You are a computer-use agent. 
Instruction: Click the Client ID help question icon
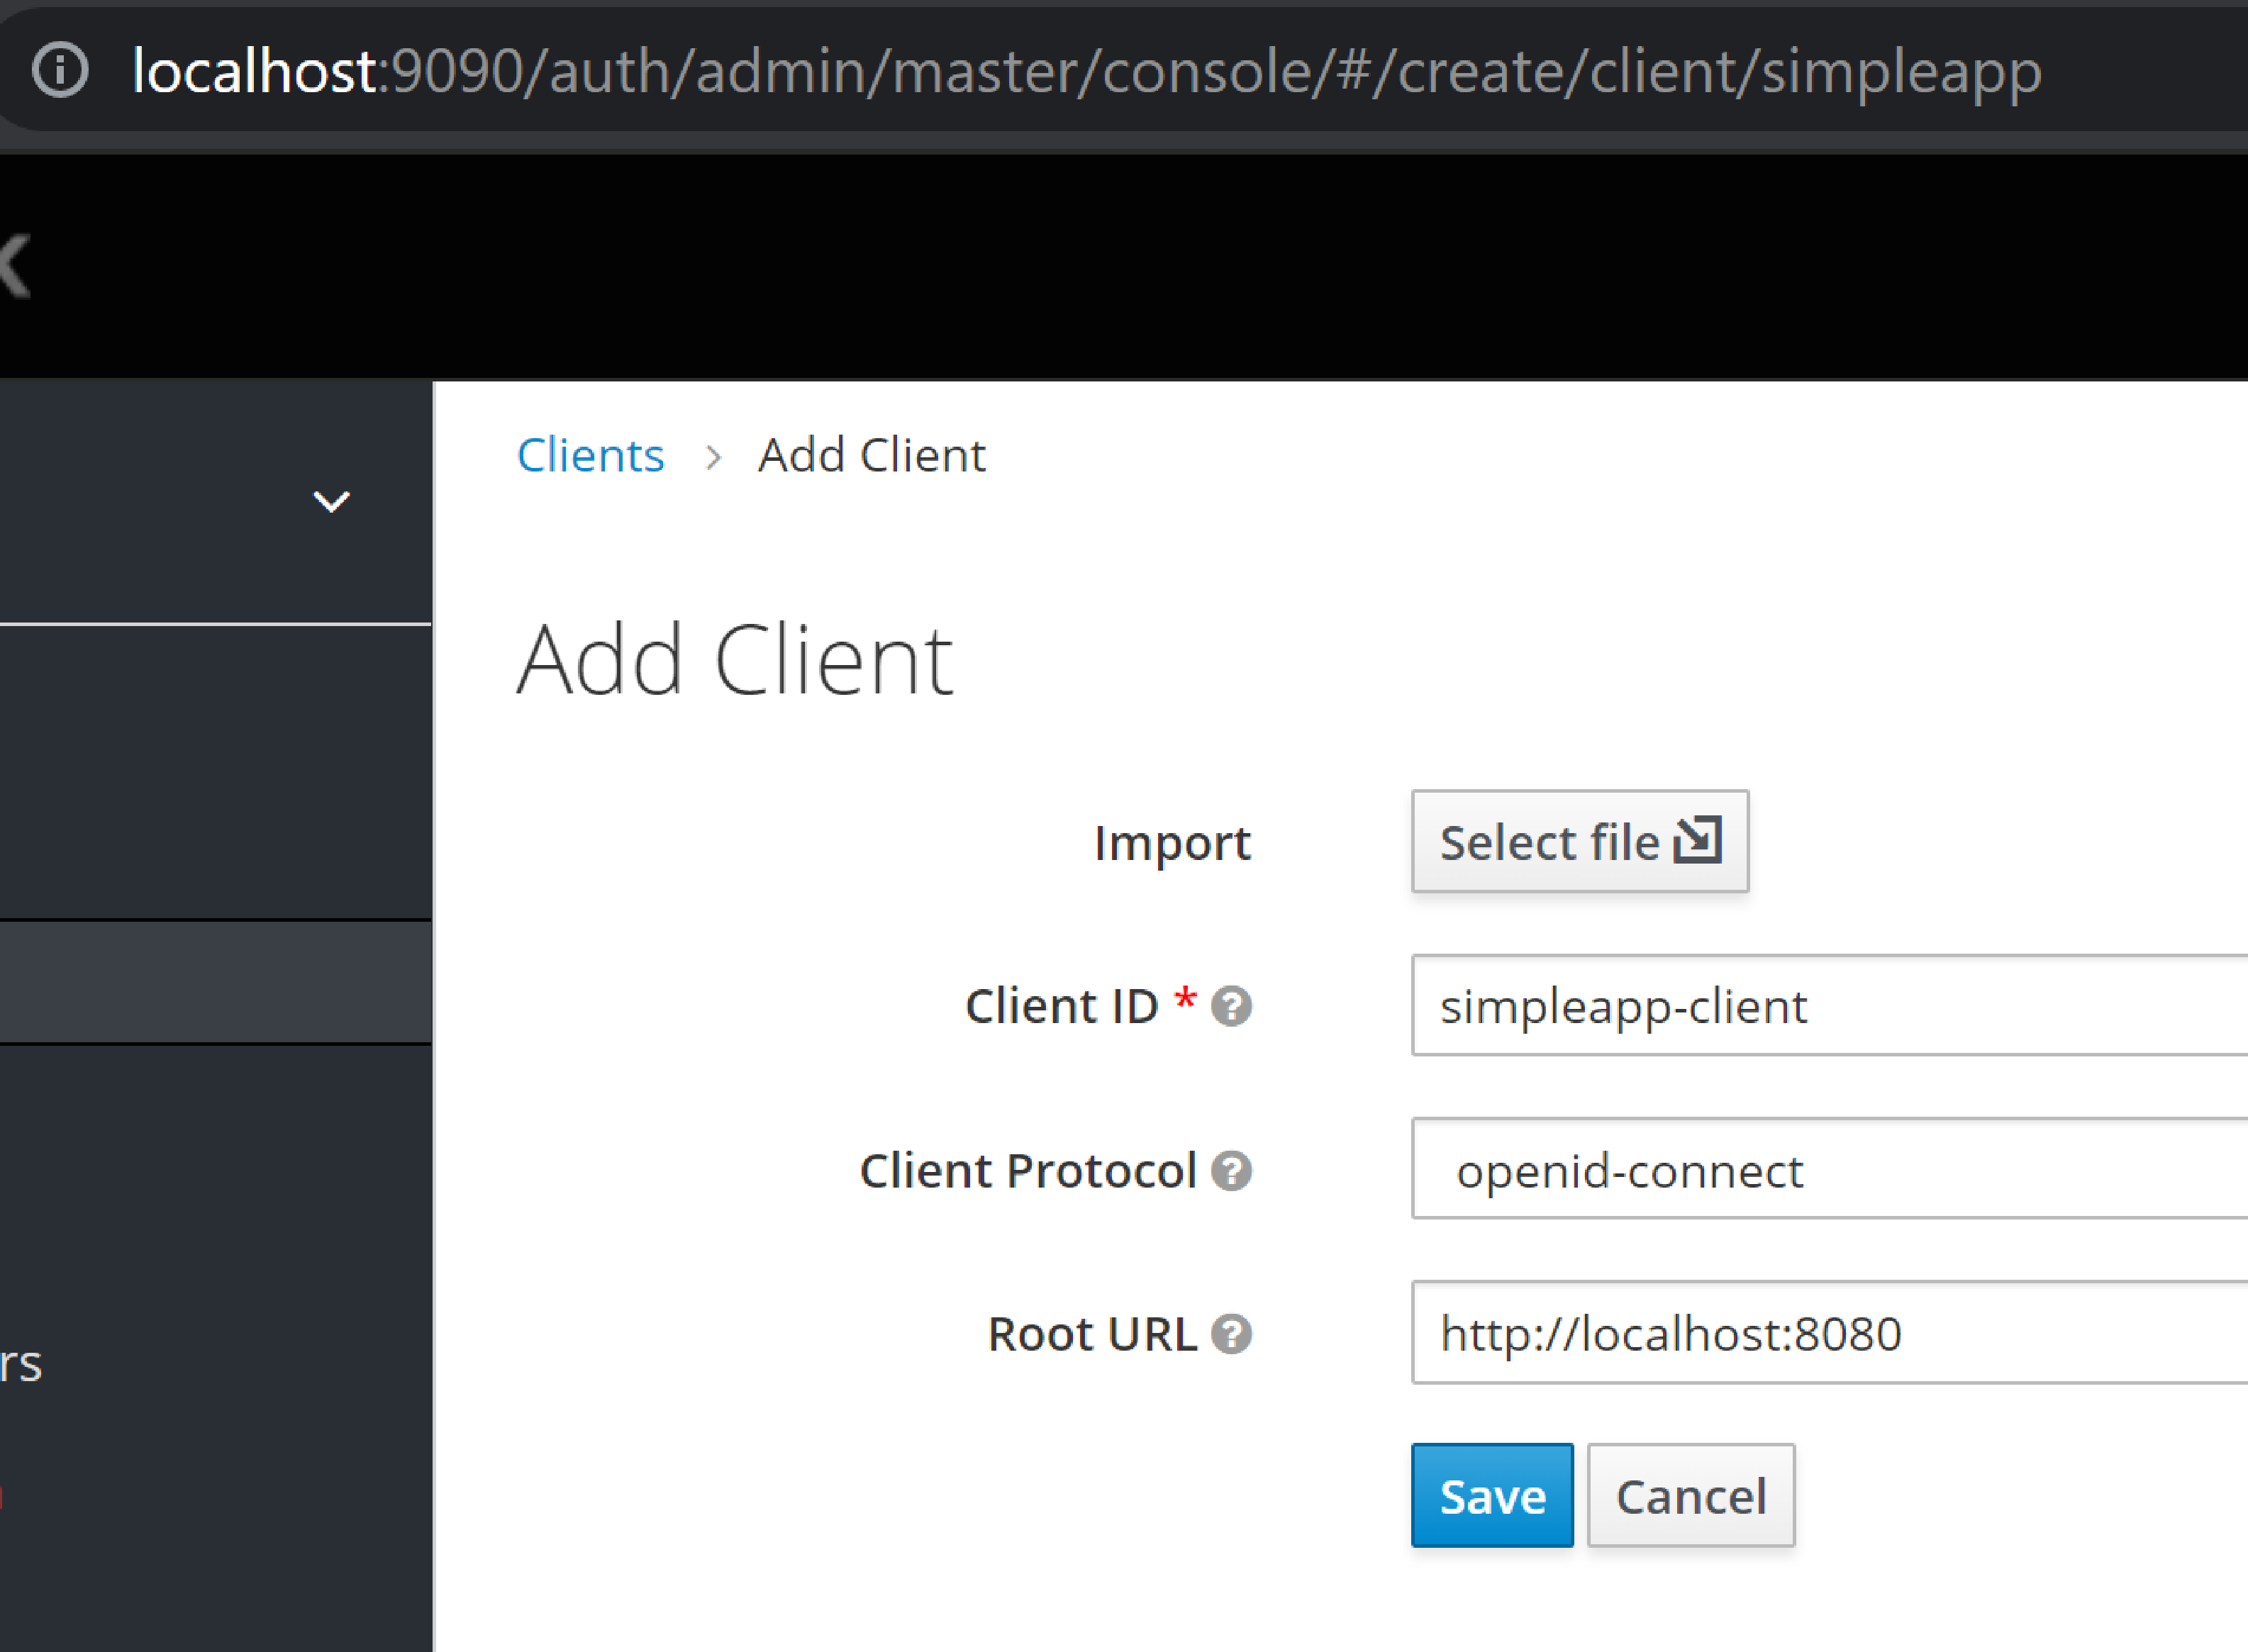[x=1231, y=1006]
